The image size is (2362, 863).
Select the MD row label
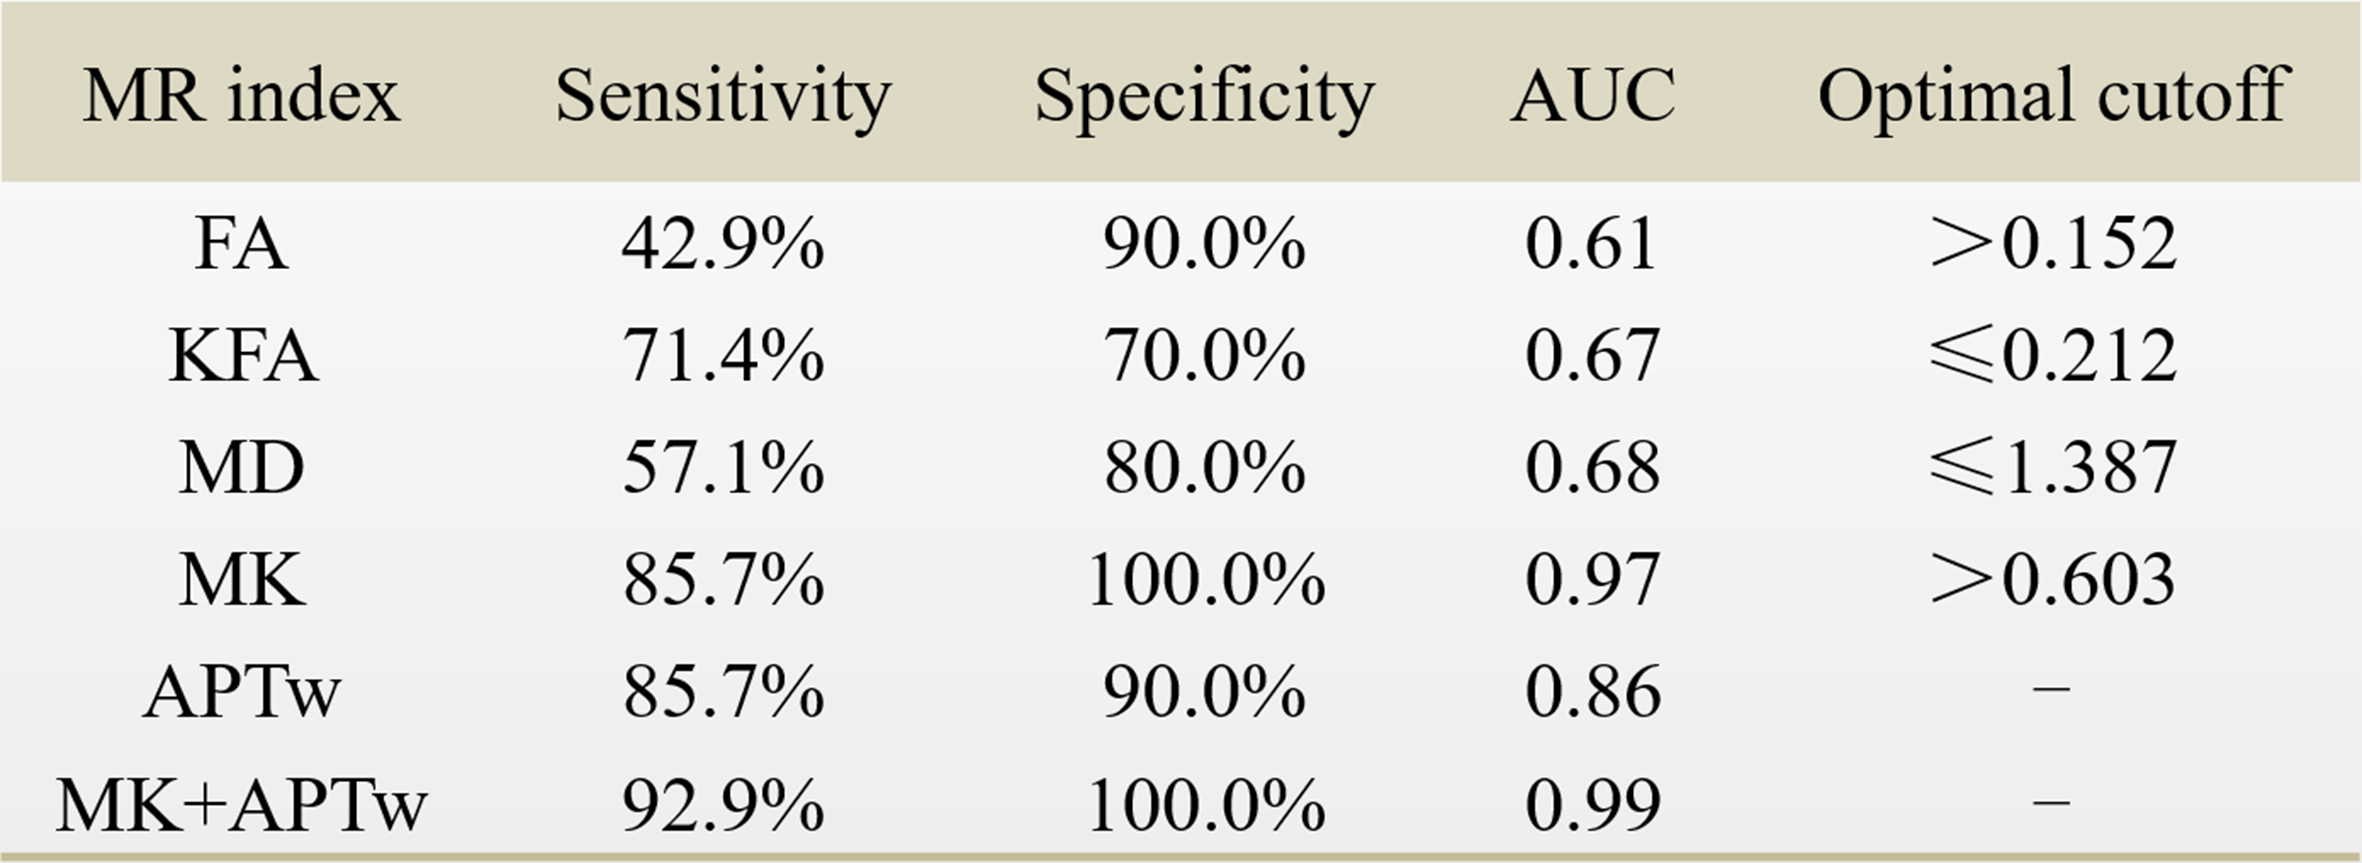coord(241,468)
